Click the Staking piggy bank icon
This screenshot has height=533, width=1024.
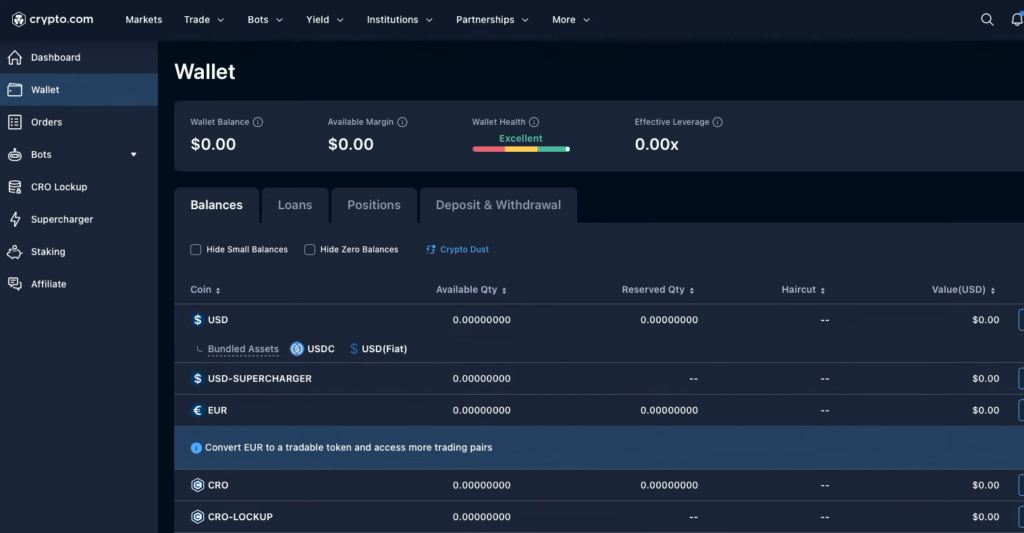coord(15,251)
